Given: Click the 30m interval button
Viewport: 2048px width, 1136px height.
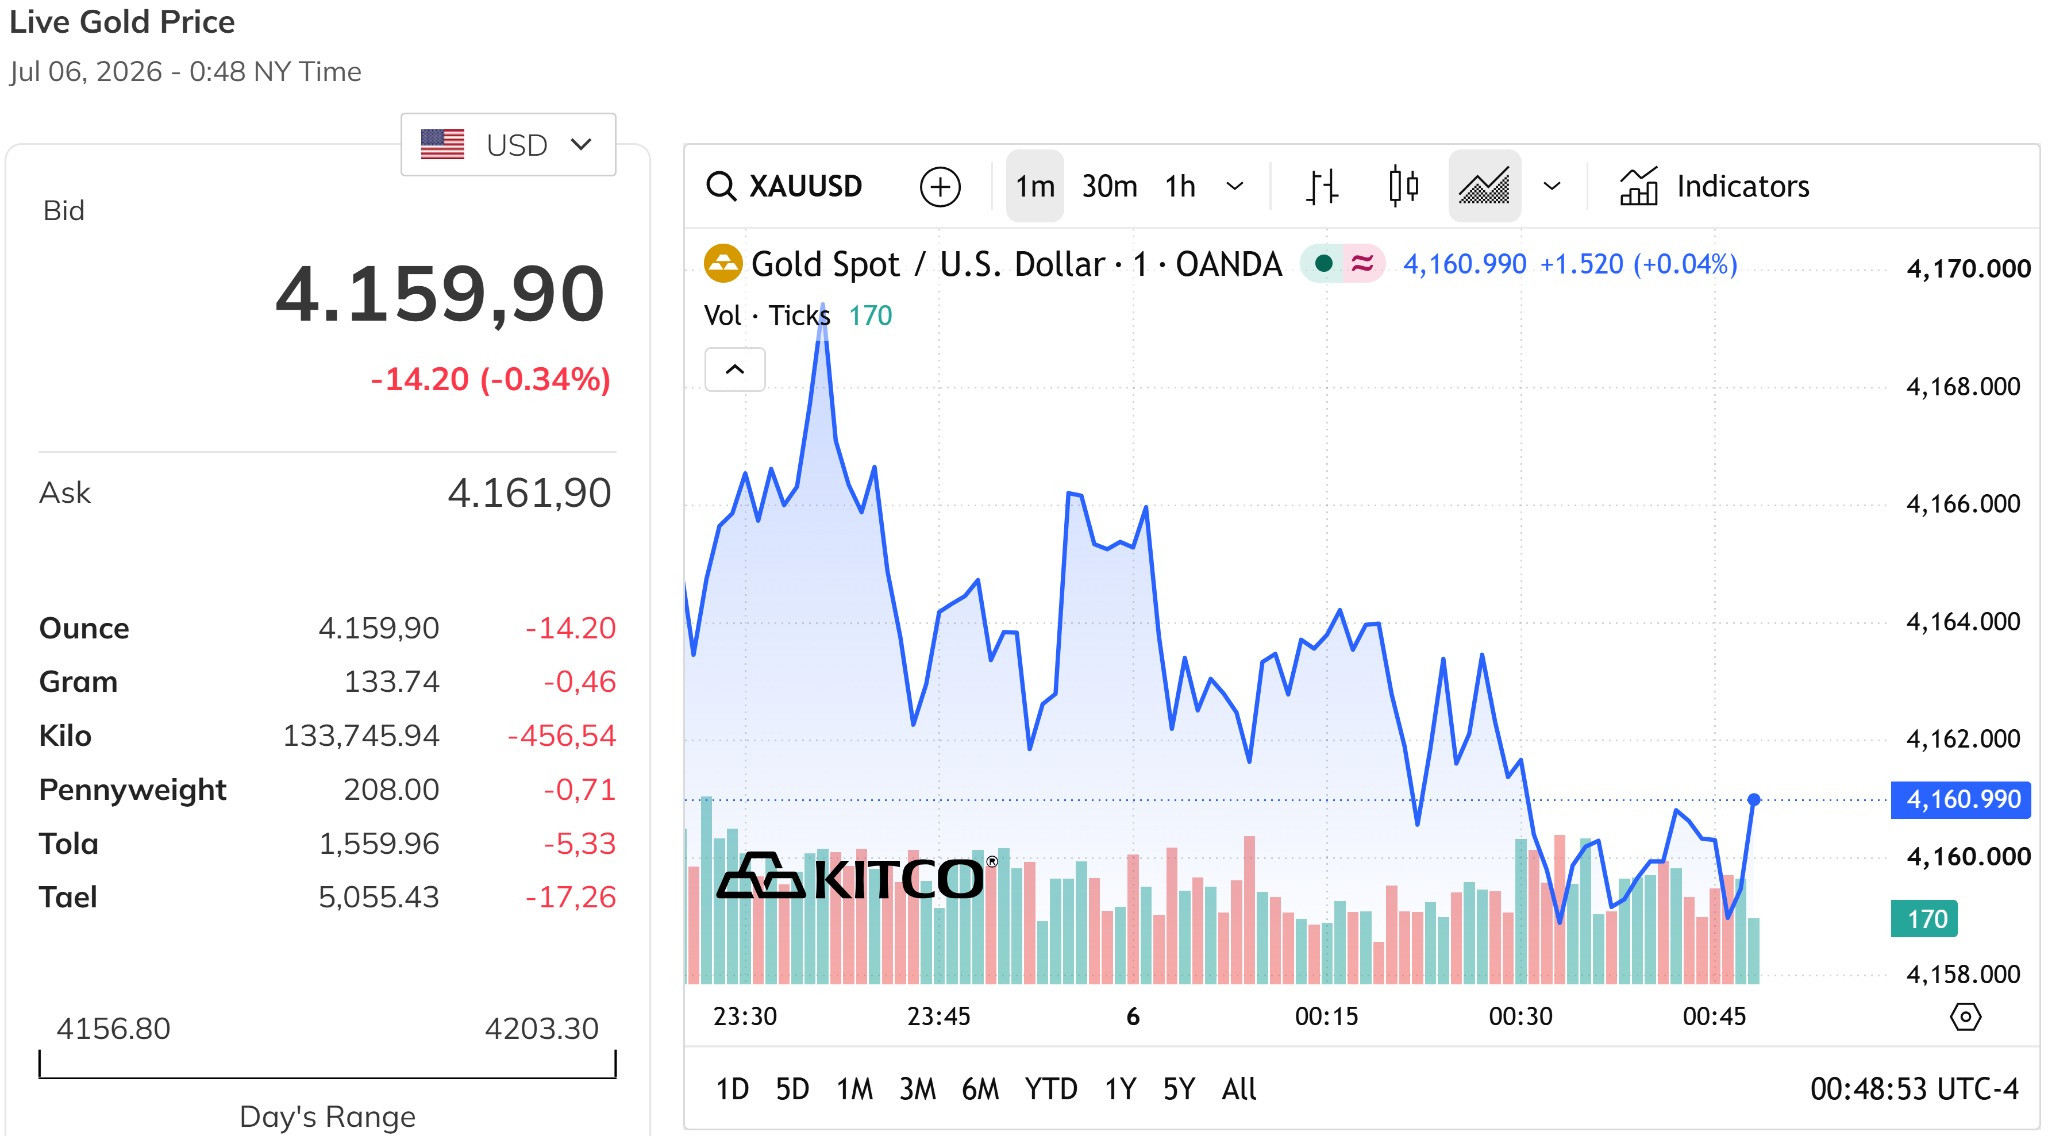Looking at the screenshot, I should pyautogui.click(x=1110, y=186).
